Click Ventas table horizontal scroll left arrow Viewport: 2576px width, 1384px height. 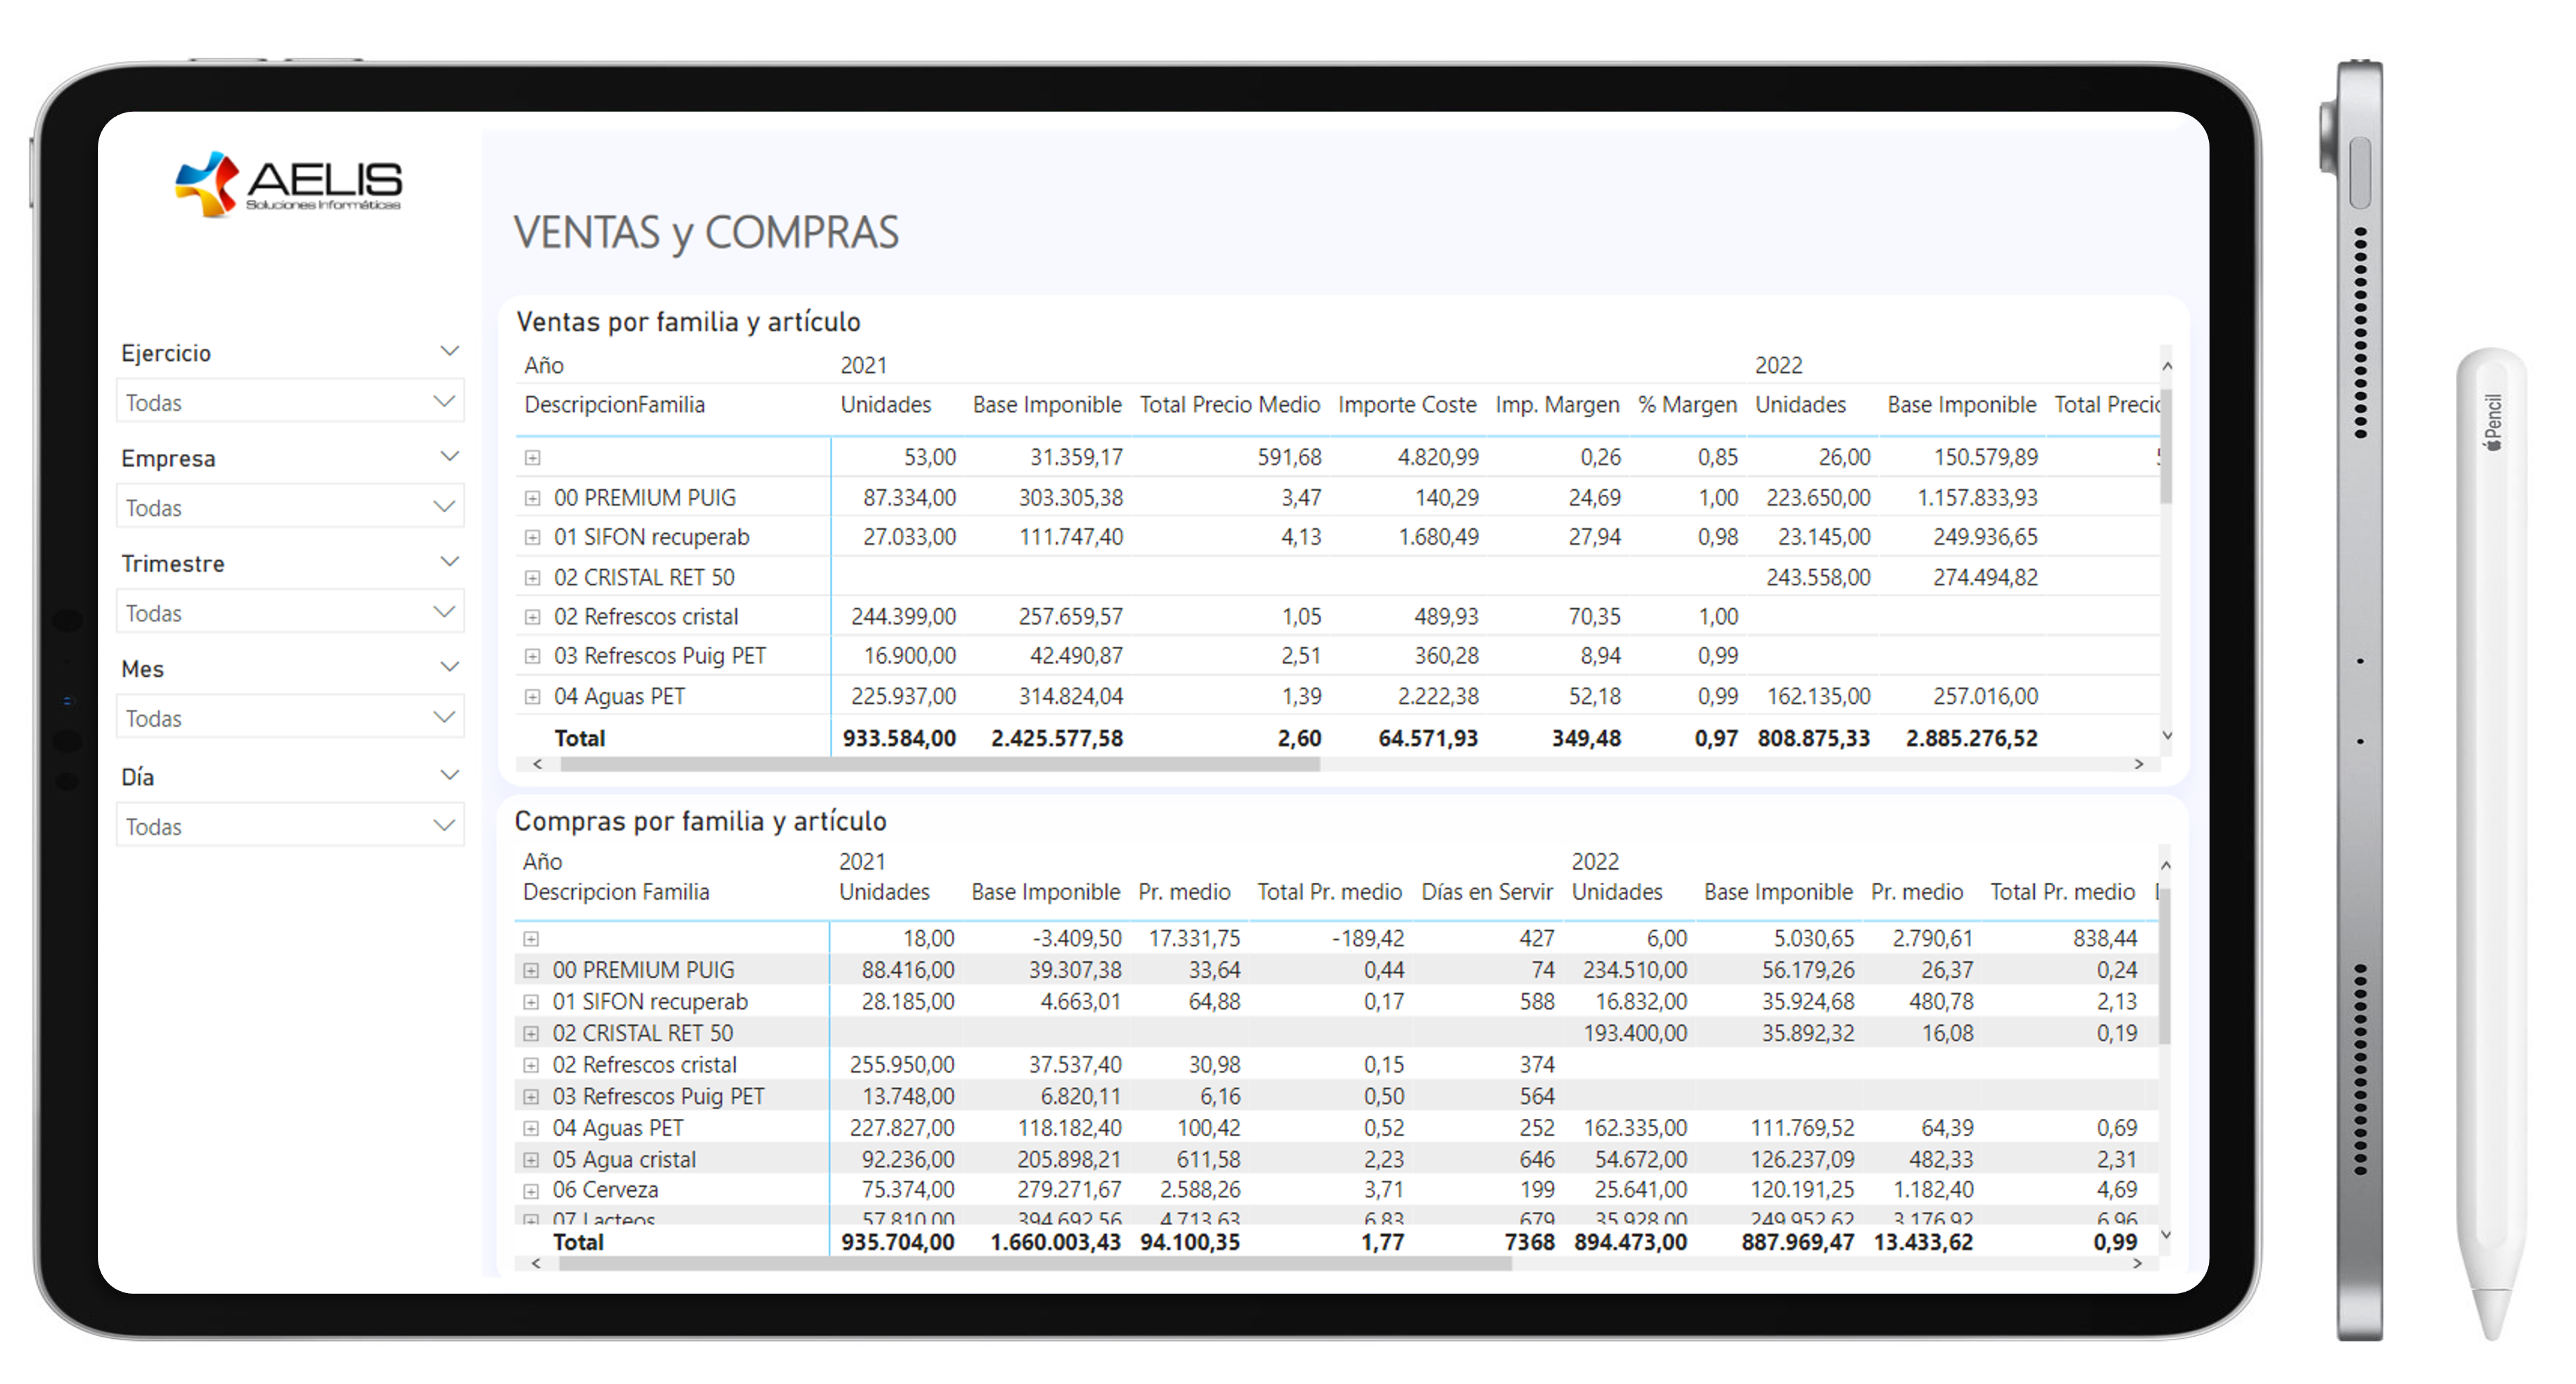[x=538, y=764]
